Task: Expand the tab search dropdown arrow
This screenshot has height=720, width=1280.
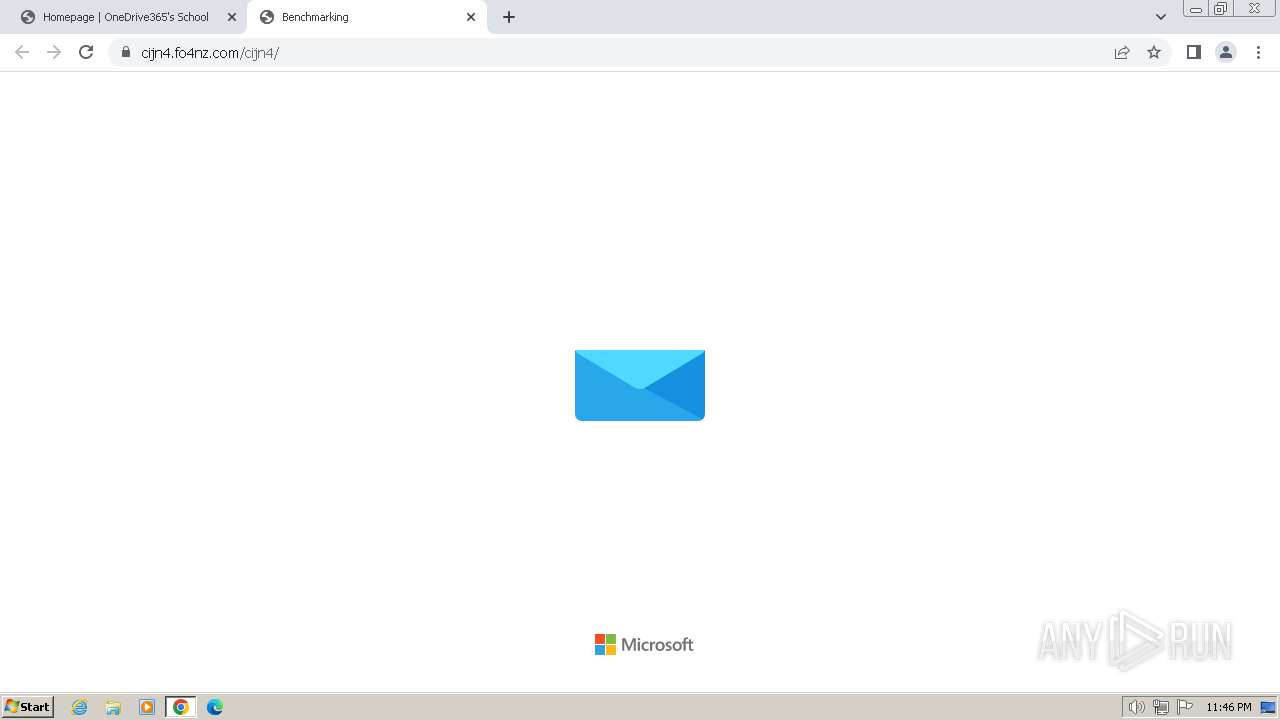Action: (1161, 17)
